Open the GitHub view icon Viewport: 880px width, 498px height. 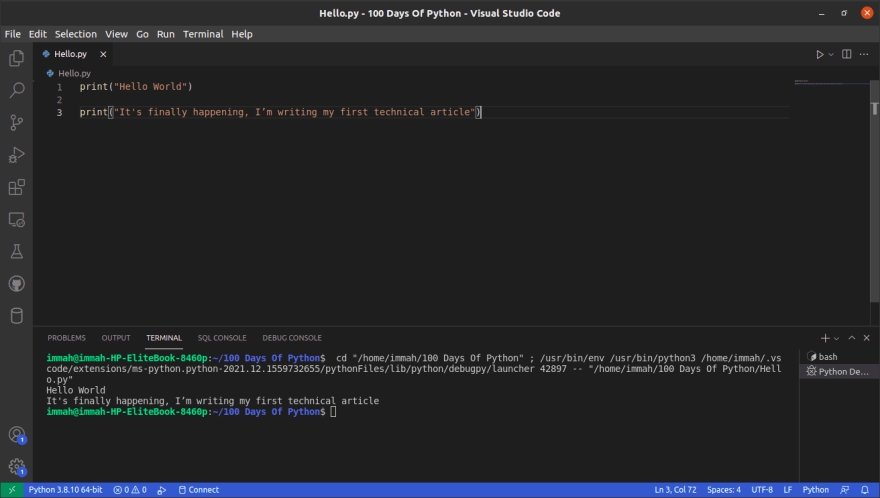click(x=17, y=284)
